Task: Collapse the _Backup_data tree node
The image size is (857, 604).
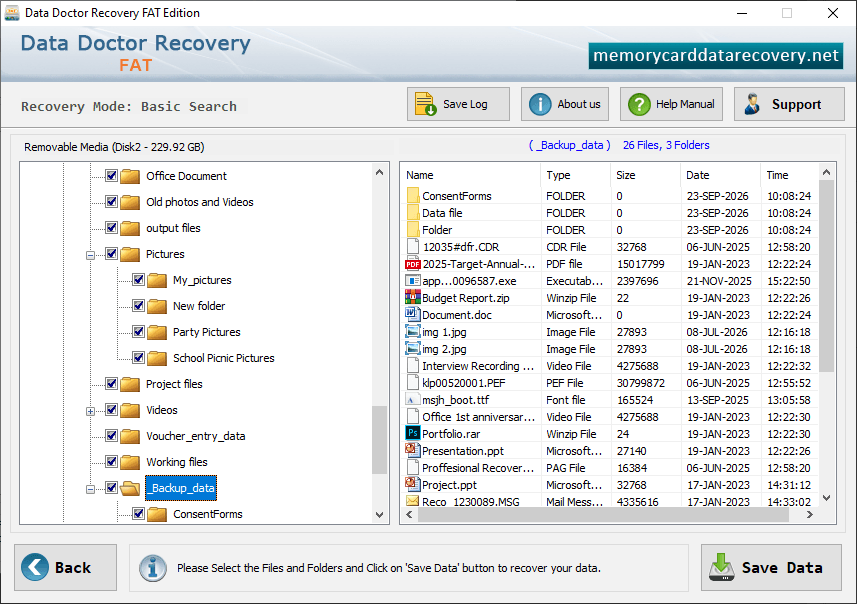Action: [90, 489]
